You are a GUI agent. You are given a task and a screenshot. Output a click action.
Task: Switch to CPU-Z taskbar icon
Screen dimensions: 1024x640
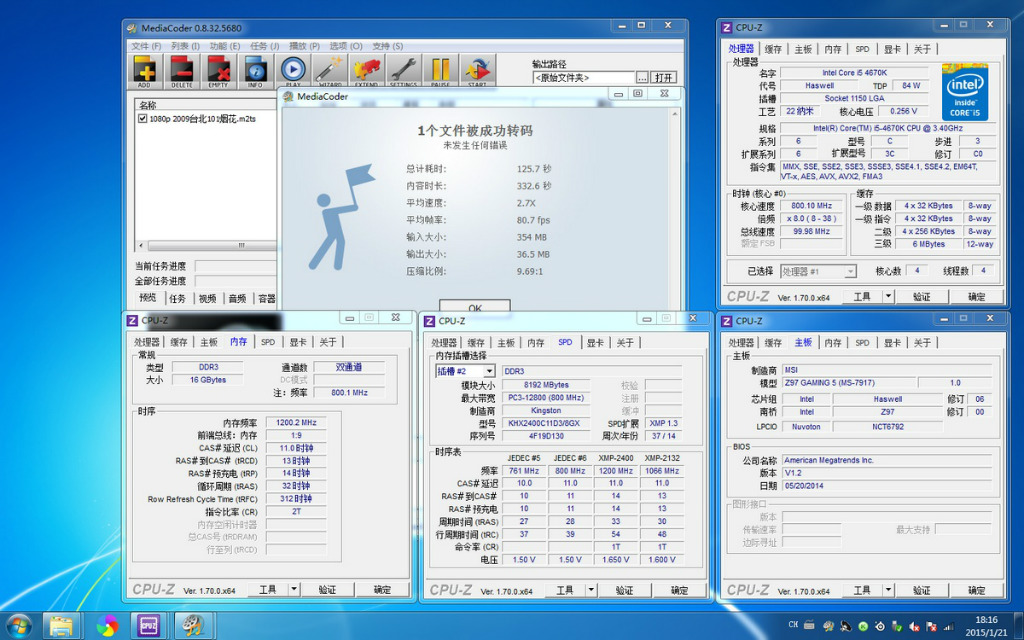pos(149,626)
